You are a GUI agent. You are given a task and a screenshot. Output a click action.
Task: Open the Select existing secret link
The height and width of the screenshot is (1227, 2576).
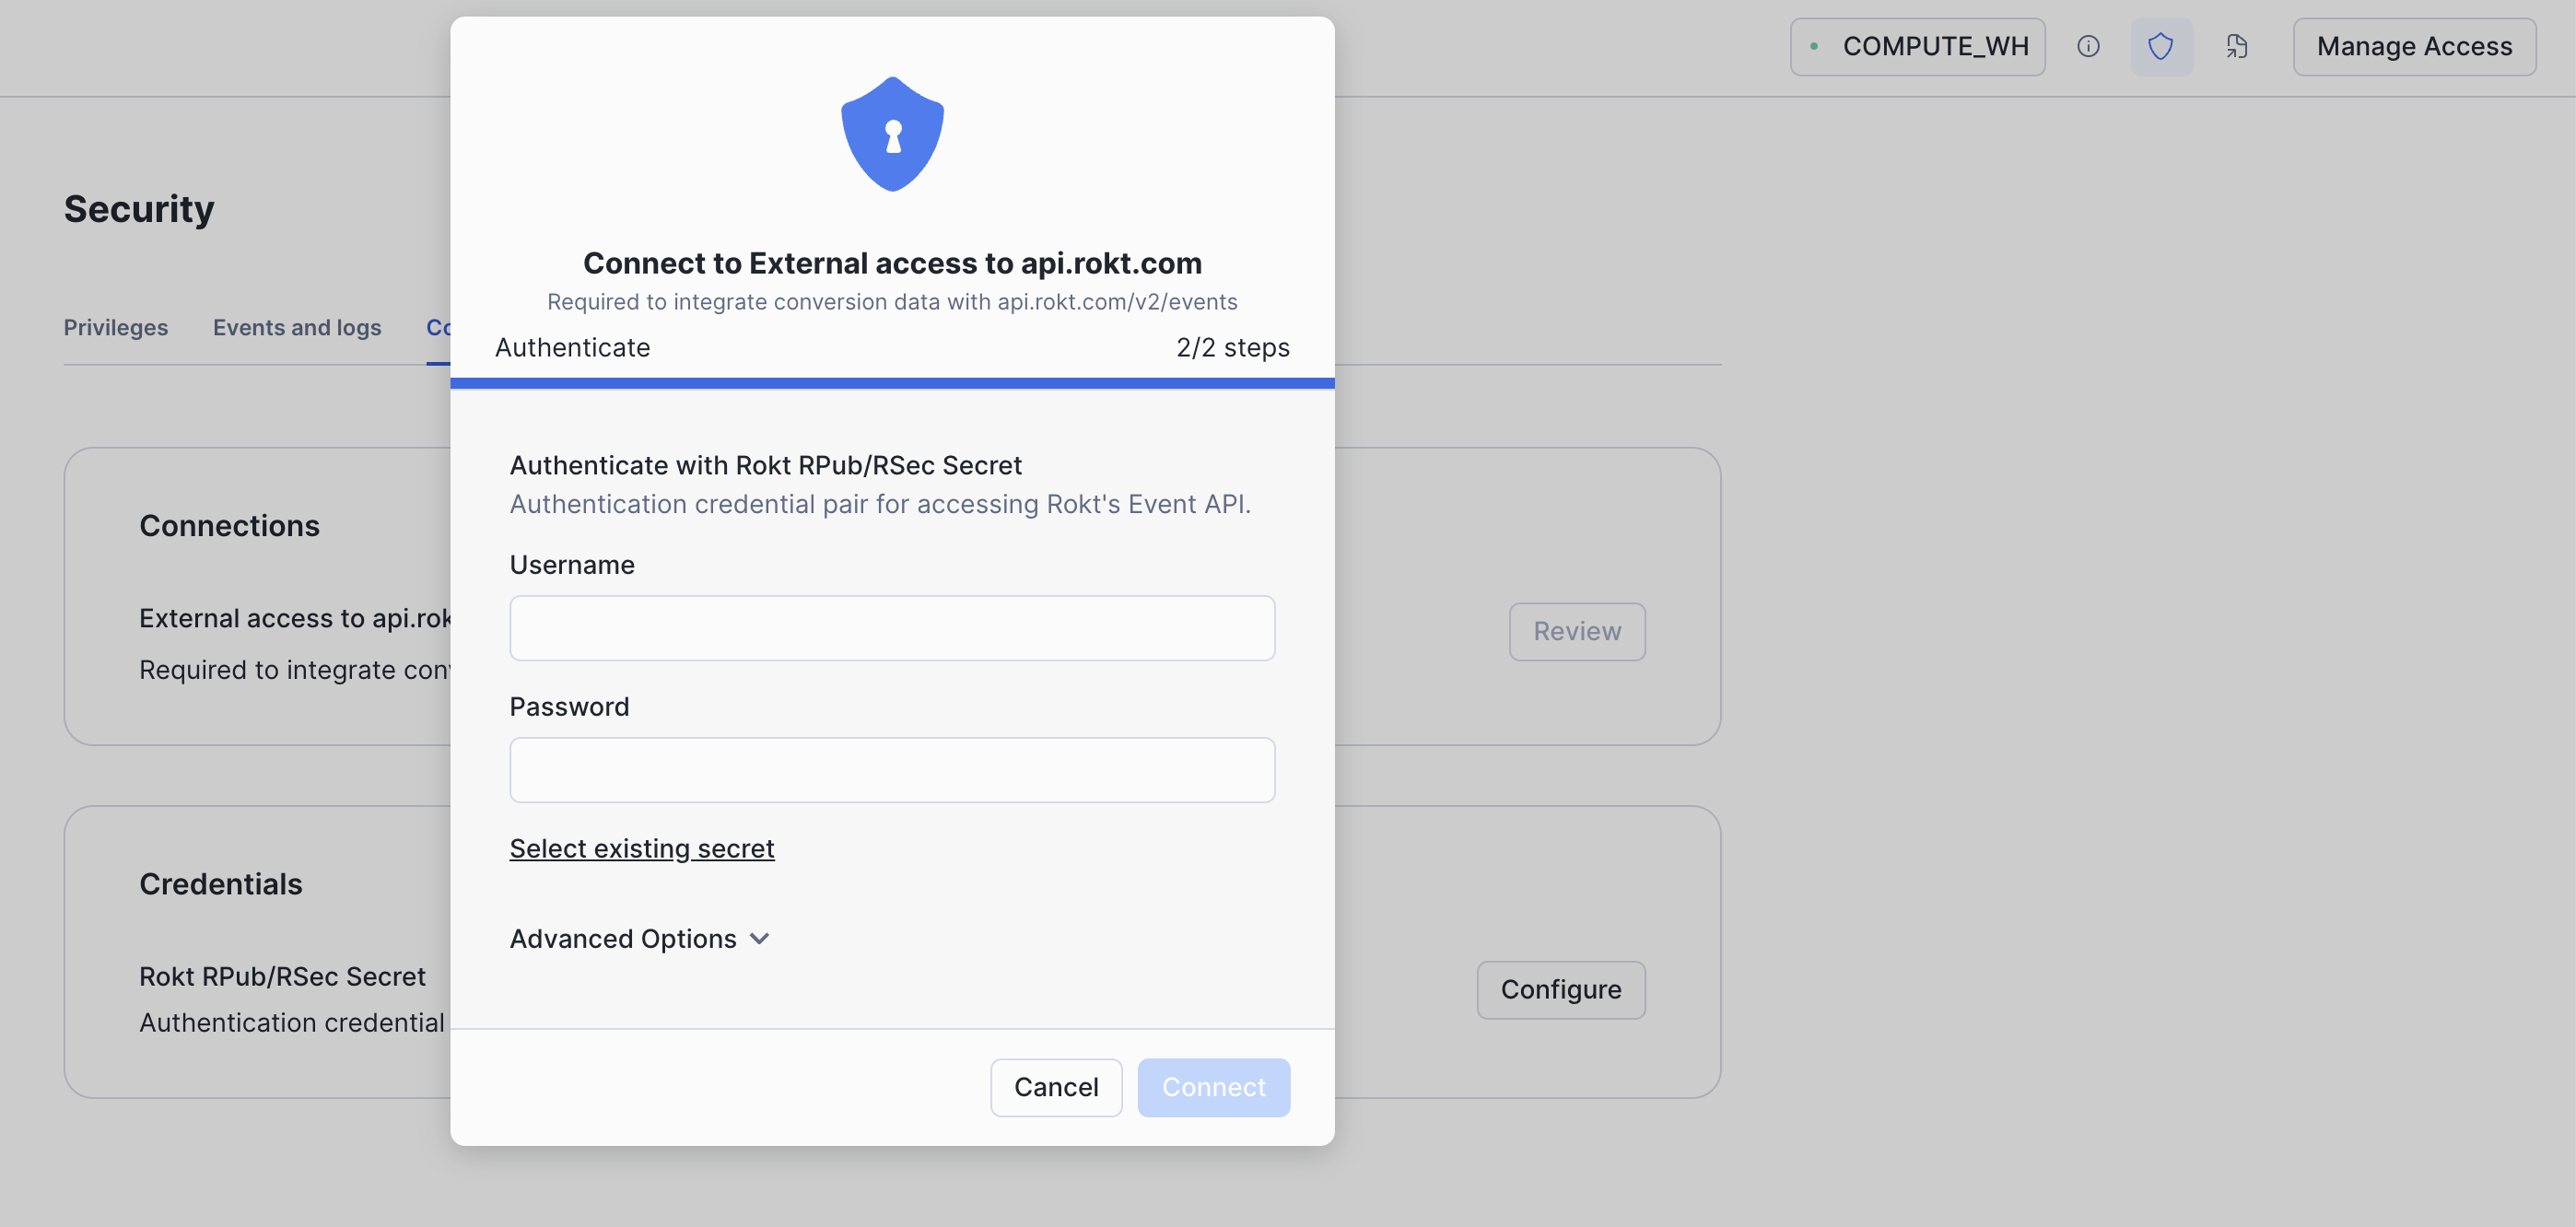[642, 848]
